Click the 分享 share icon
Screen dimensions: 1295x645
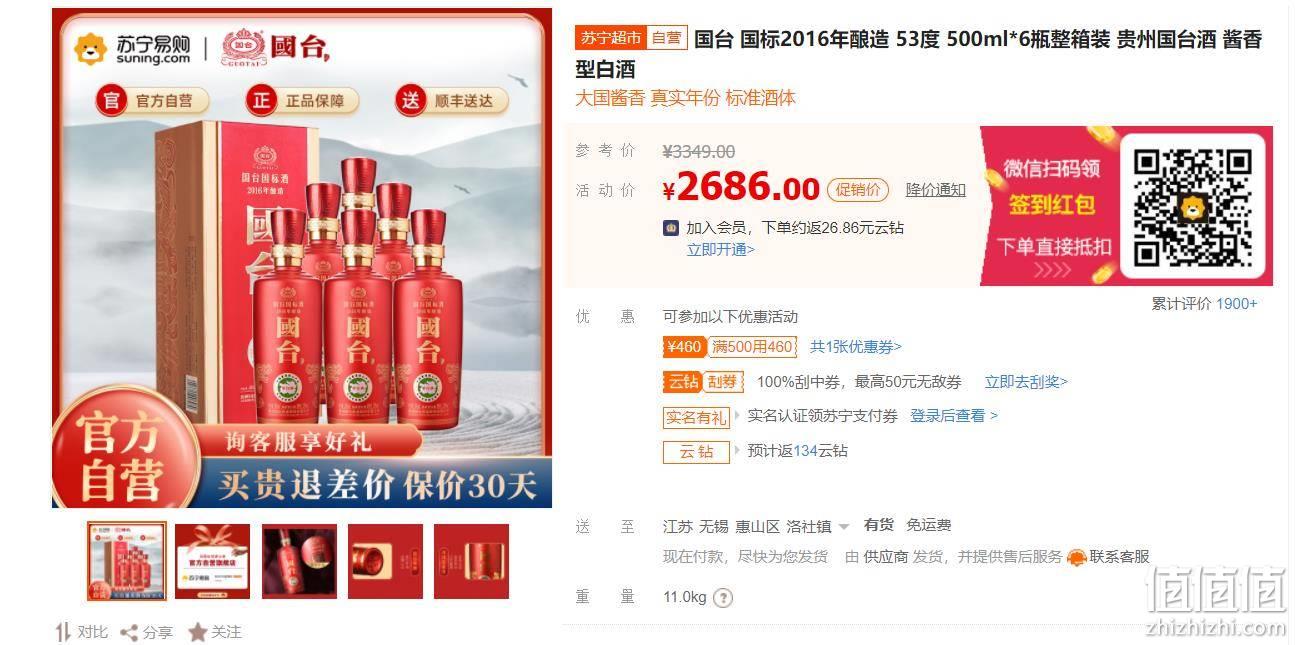[129, 632]
